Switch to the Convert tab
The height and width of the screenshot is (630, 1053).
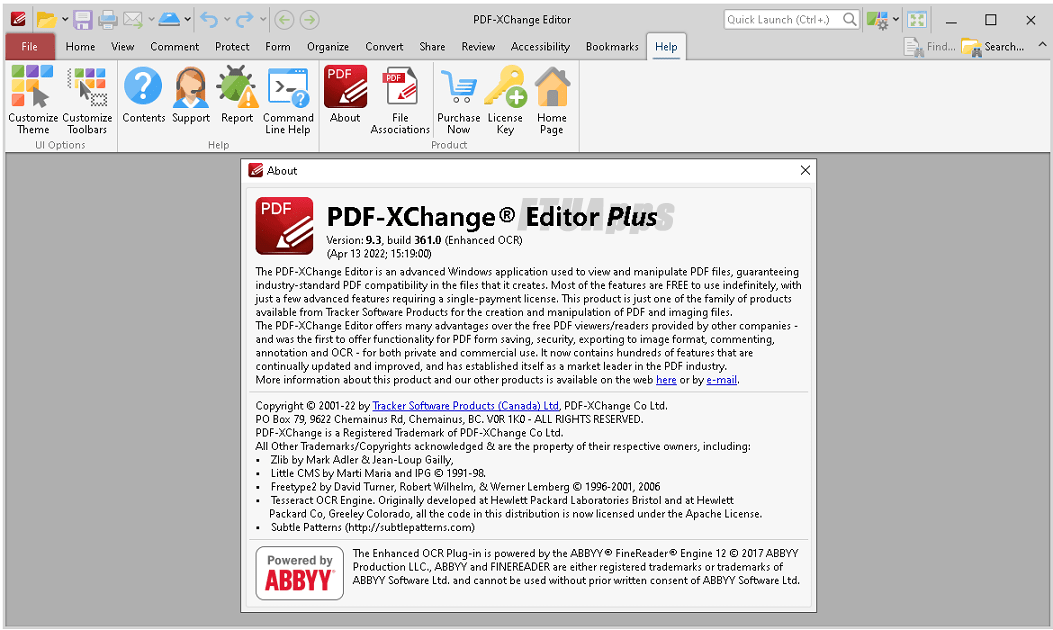click(x=384, y=46)
